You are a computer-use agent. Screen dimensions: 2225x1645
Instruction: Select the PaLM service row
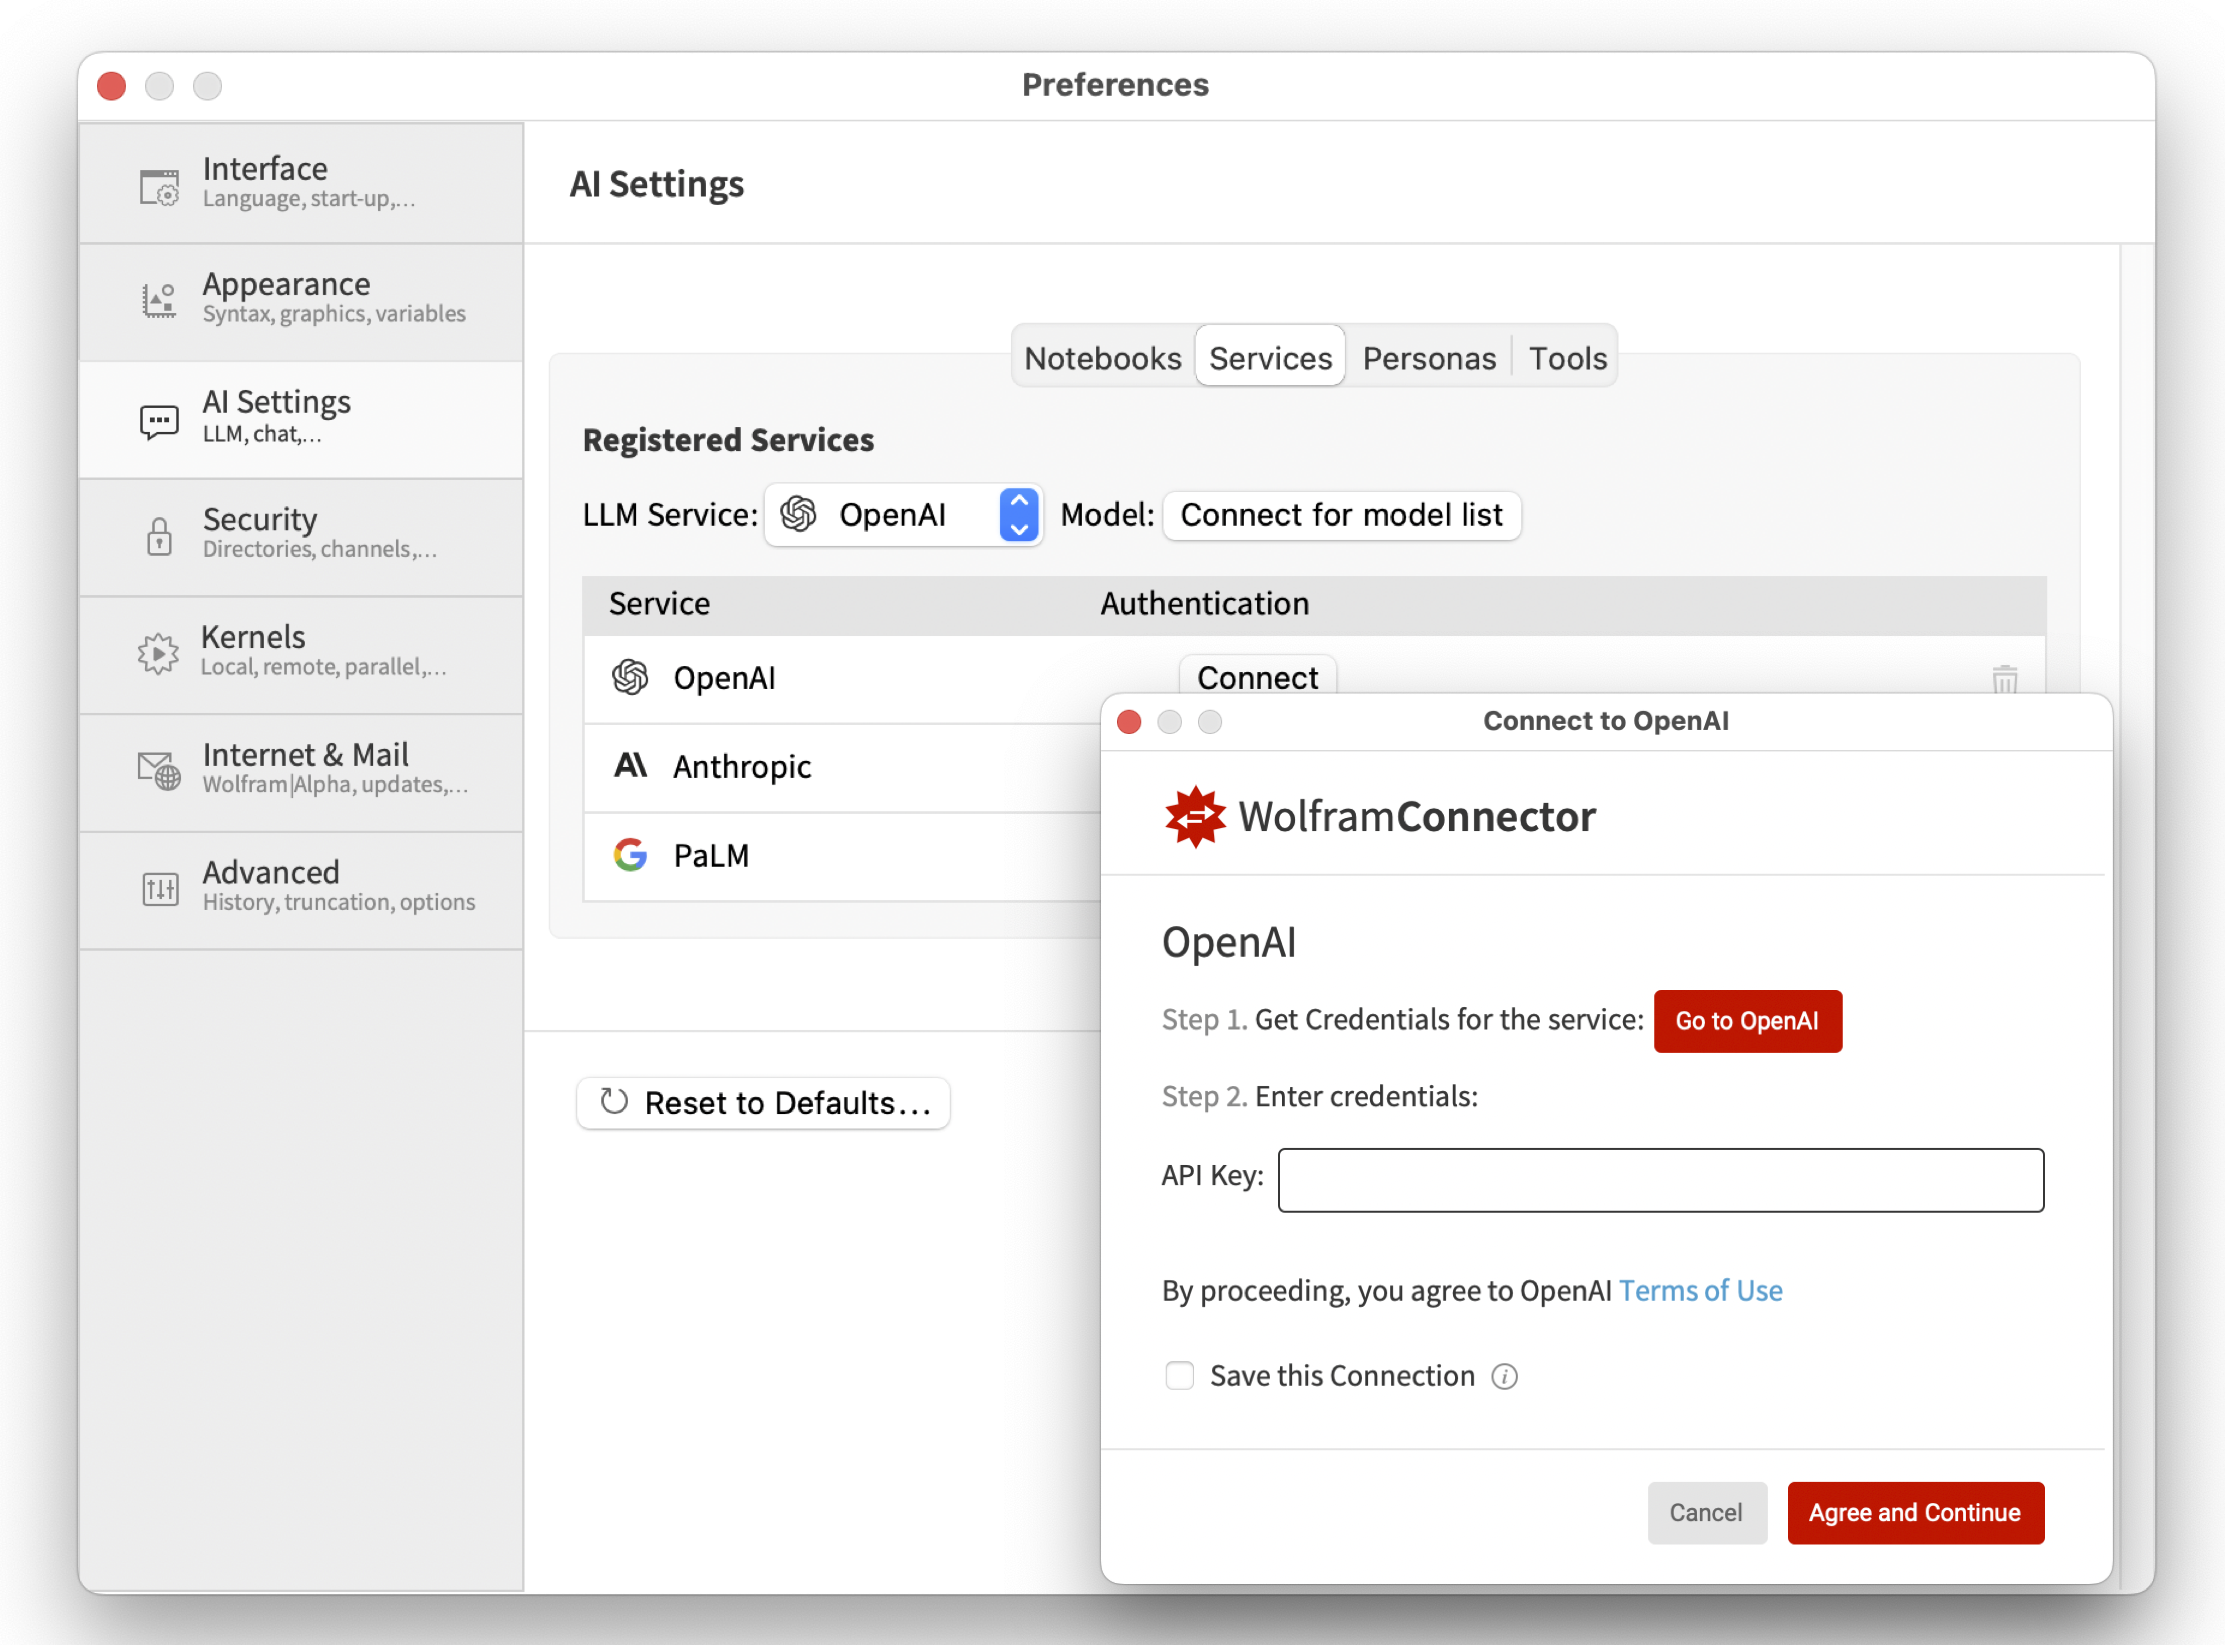[x=842, y=856]
